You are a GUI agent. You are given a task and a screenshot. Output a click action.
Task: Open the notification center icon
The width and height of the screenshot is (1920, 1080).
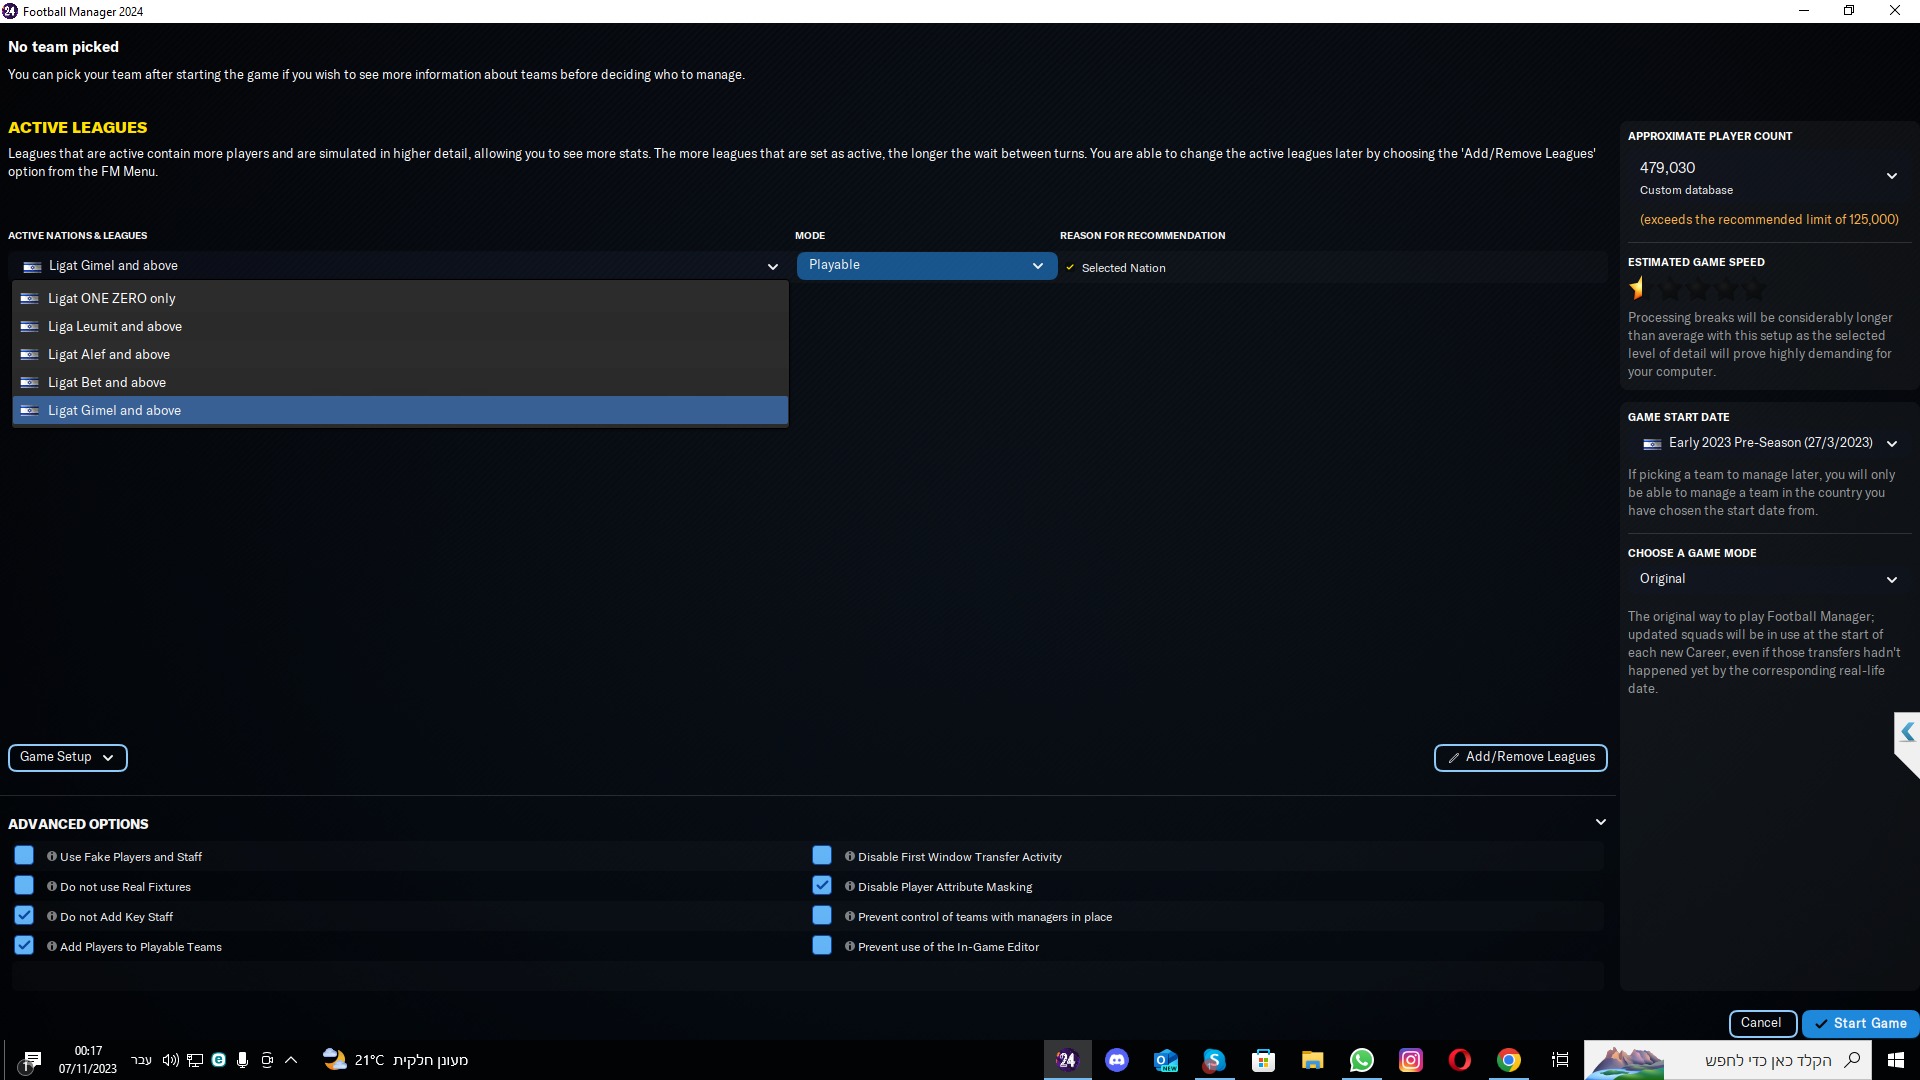(32, 1060)
